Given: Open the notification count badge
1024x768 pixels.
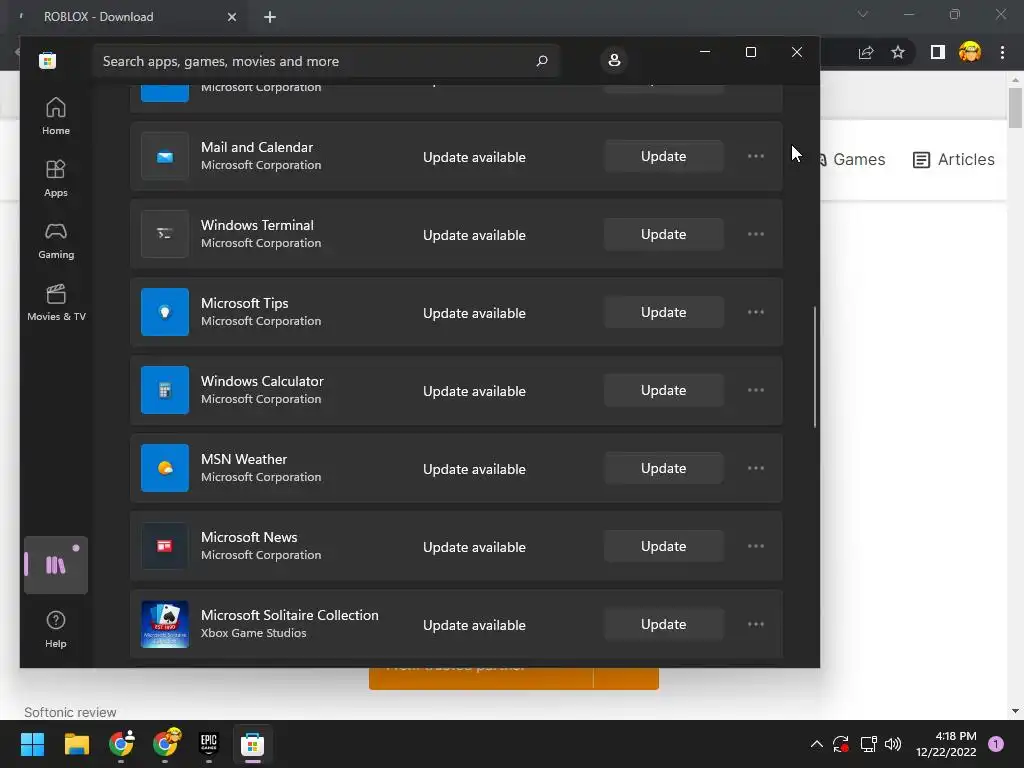Looking at the screenshot, I should point(996,744).
